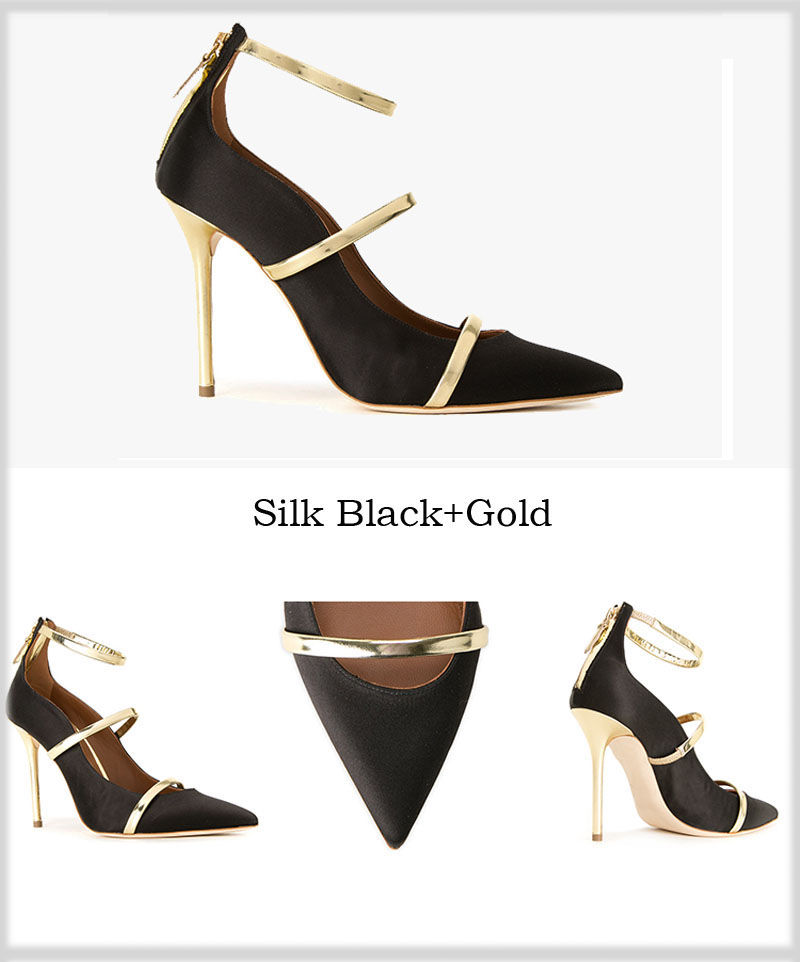This screenshot has height=962, width=800.
Task: Click the brown leather insole in close-up
Action: pos(387,621)
